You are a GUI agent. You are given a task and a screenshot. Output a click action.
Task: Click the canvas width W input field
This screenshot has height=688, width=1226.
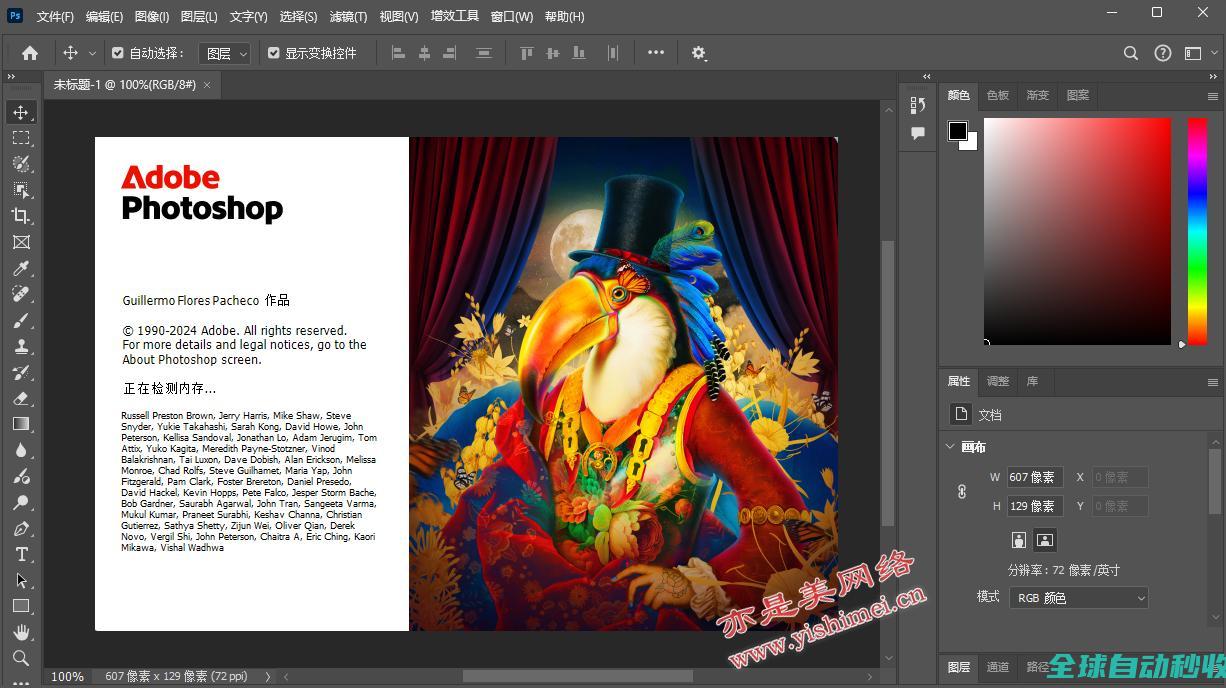click(1033, 478)
